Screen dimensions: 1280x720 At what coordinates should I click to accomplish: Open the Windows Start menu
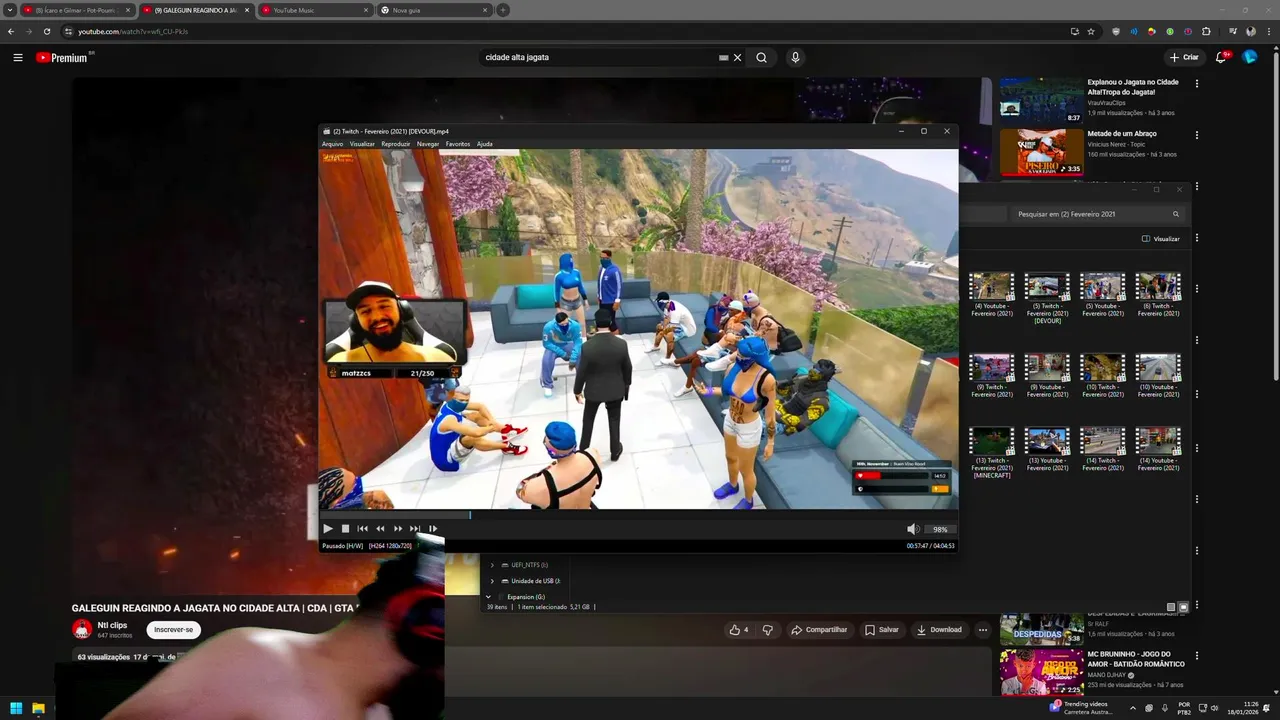coord(16,708)
